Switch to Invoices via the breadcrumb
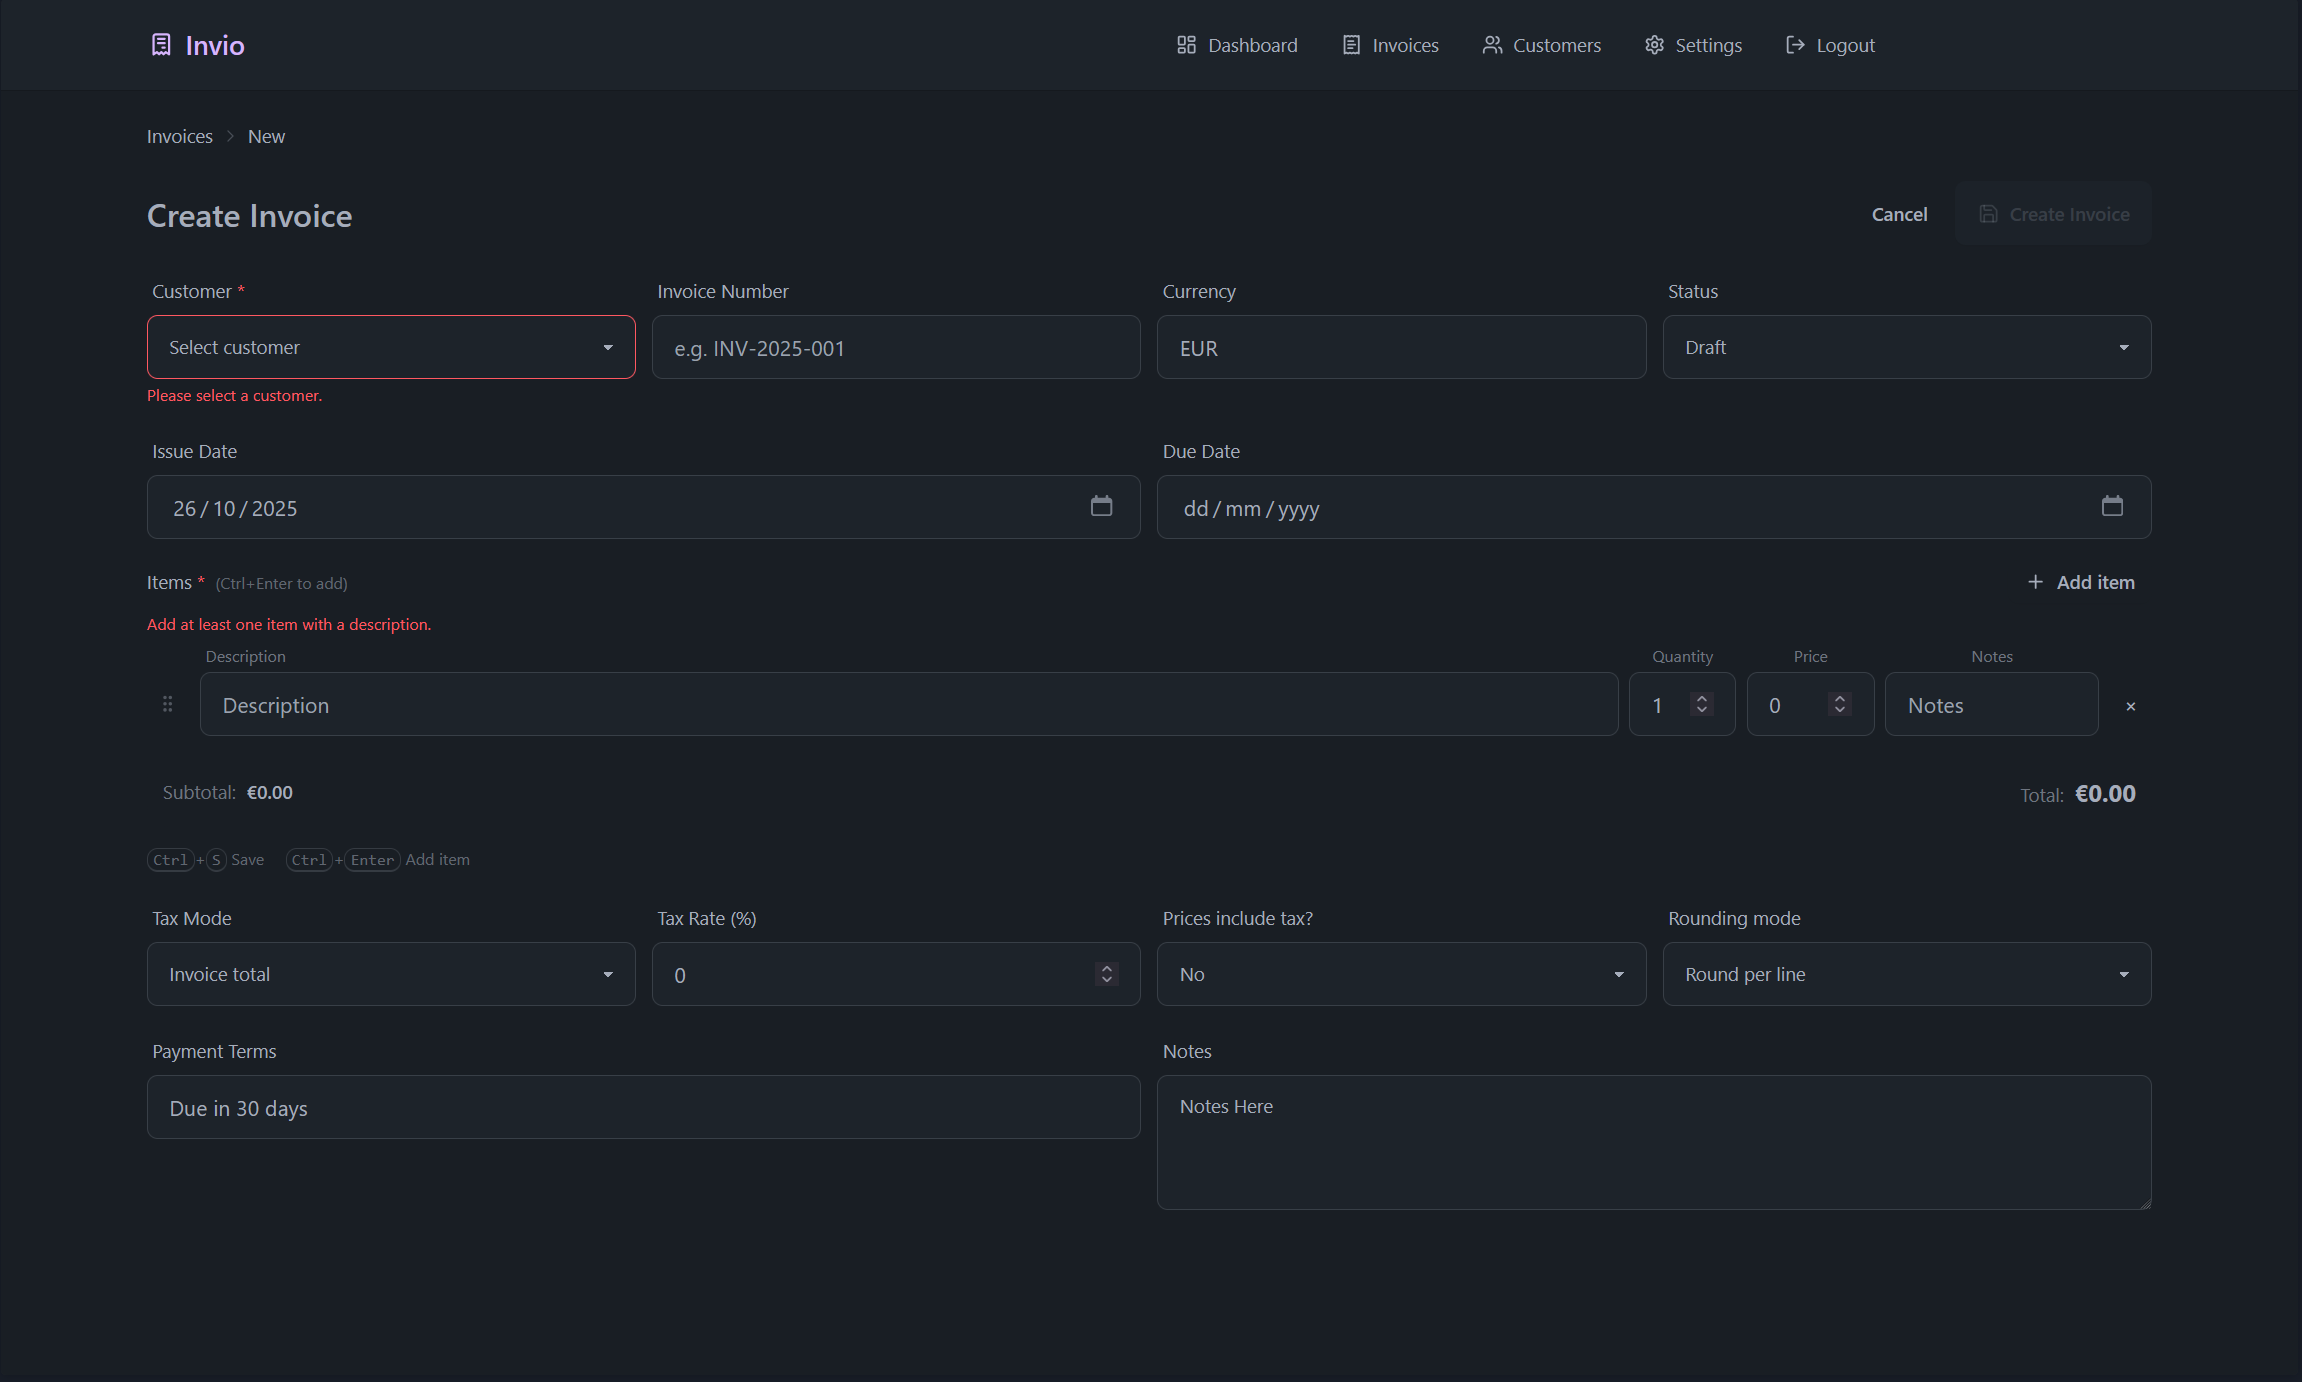 pyautogui.click(x=179, y=136)
